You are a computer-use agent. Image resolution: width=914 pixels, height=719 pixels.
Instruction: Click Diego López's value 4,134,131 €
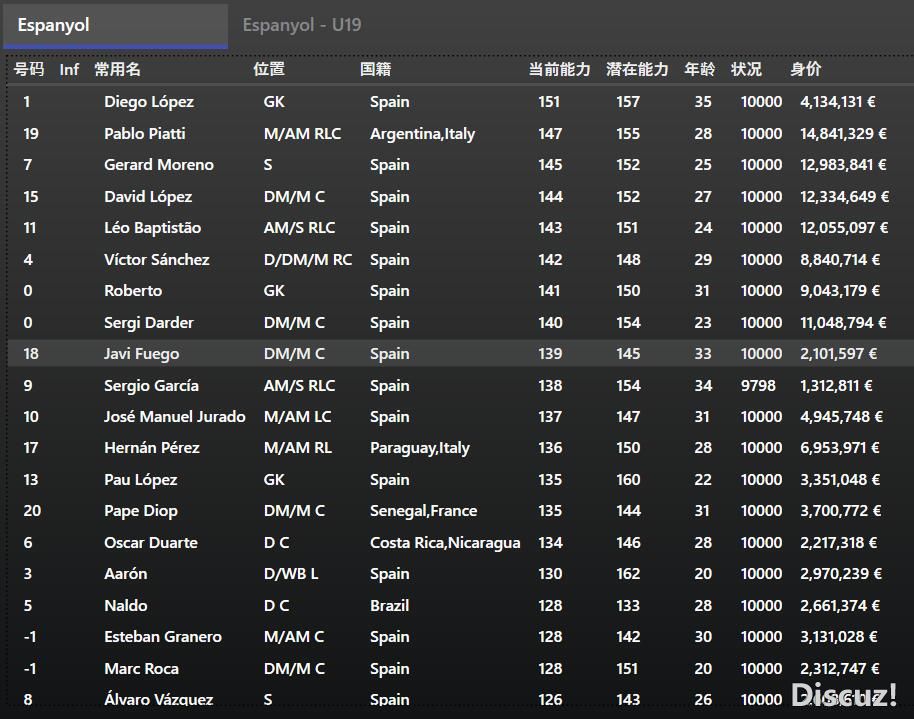[x=838, y=102]
